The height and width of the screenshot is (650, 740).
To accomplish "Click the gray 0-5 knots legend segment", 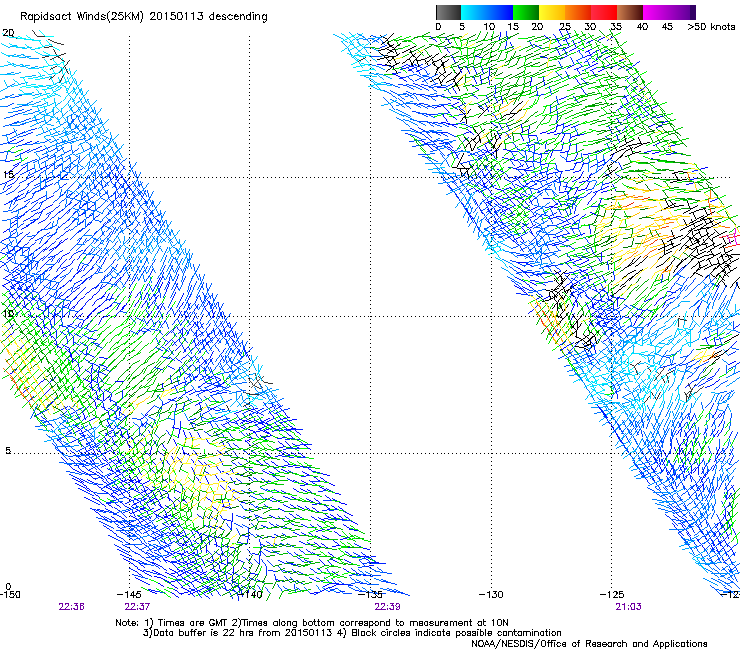I will [448, 12].
